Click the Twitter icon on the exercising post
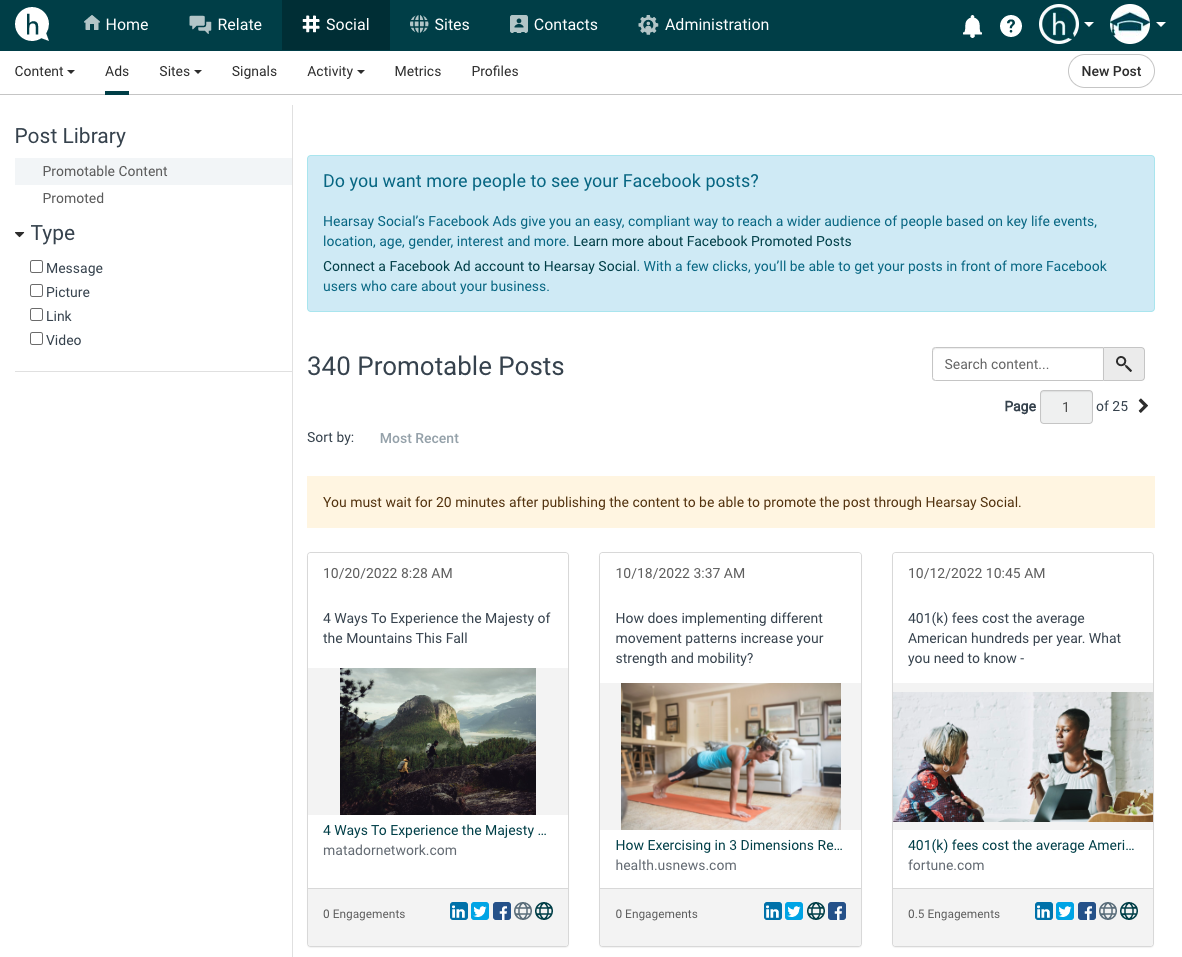 [793, 911]
